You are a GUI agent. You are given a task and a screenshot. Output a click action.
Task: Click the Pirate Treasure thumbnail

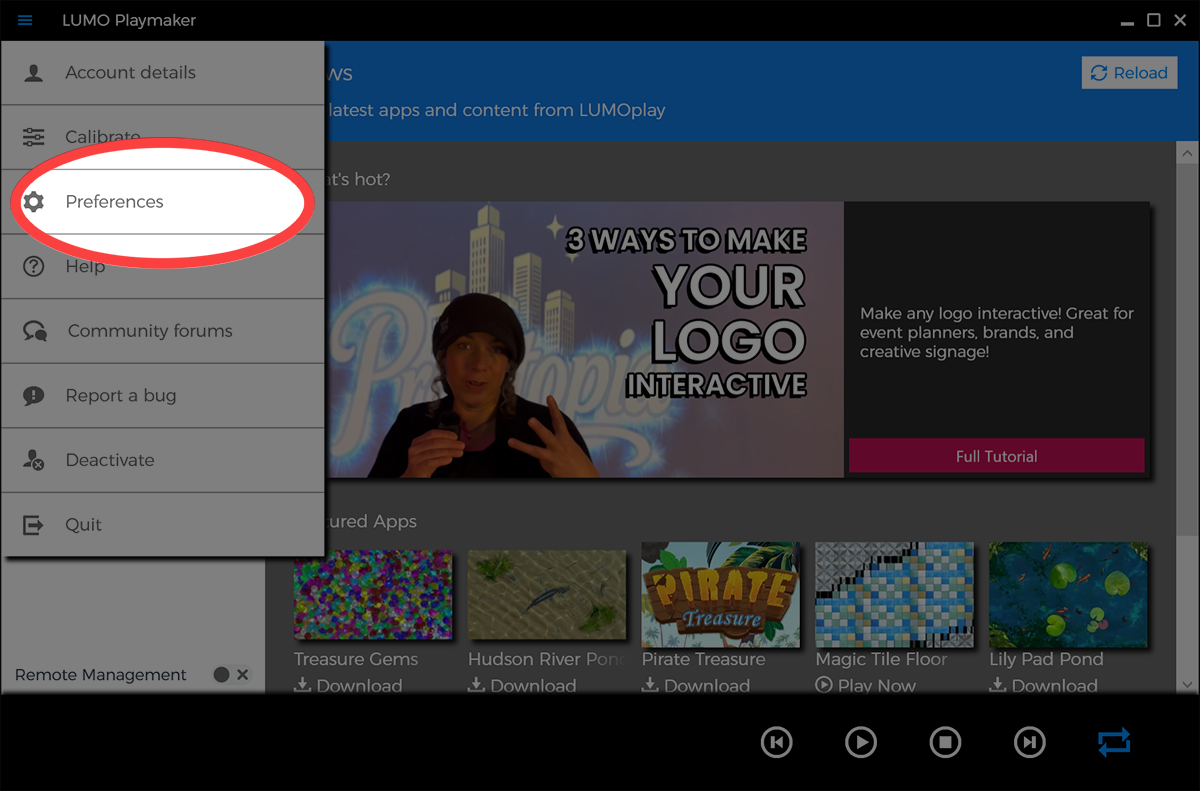click(720, 595)
